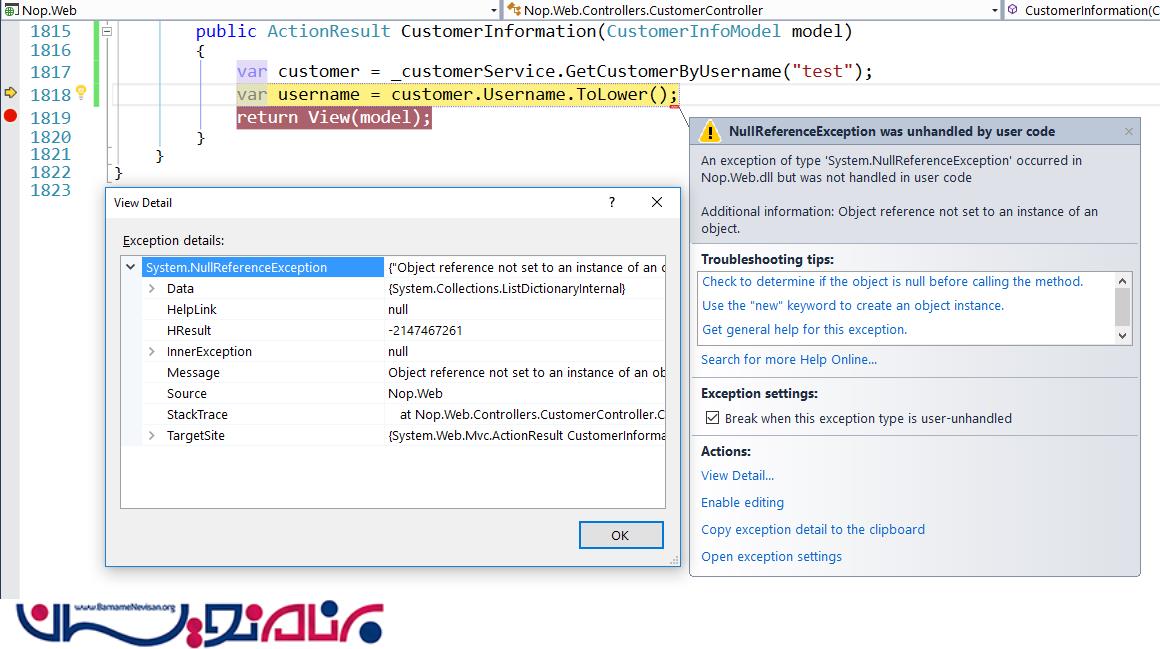Screen dimensions: 1160x649
Task: Click the yellow current statement arrow
Action: coord(11,93)
